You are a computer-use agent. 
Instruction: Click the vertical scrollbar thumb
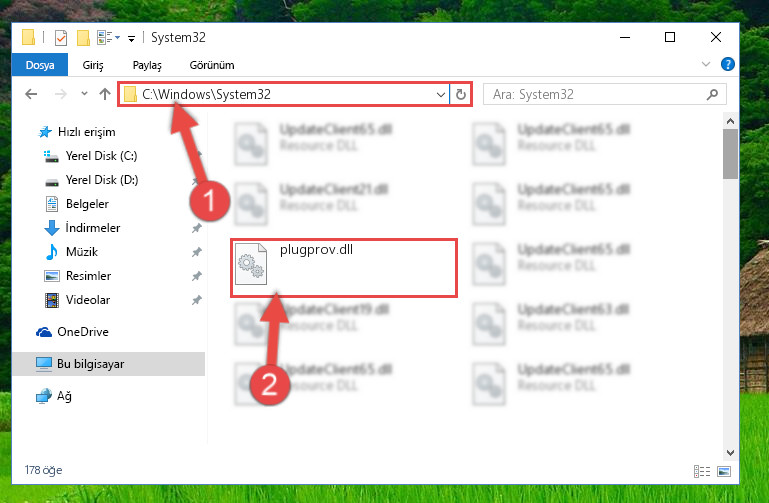pos(730,154)
